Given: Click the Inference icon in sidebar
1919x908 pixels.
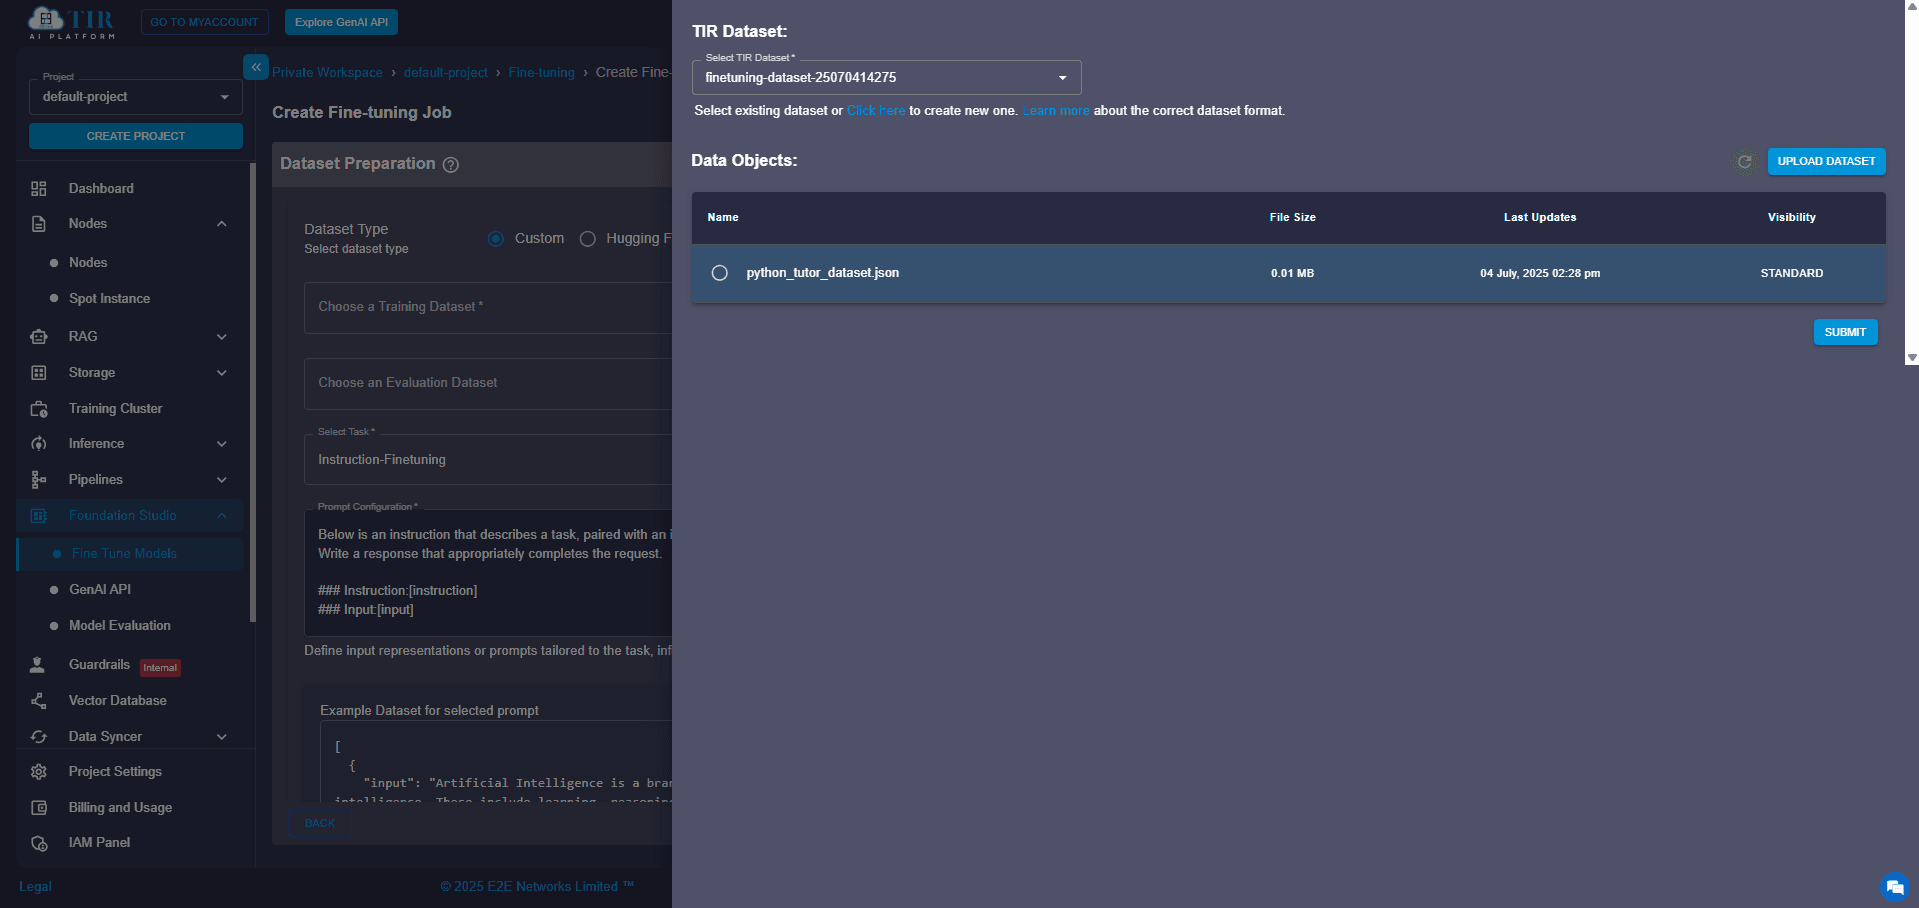Looking at the screenshot, I should pos(39,444).
